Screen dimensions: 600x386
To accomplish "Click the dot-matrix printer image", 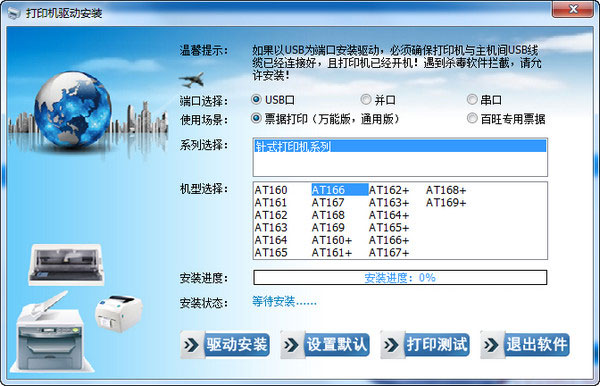I will click(66, 264).
